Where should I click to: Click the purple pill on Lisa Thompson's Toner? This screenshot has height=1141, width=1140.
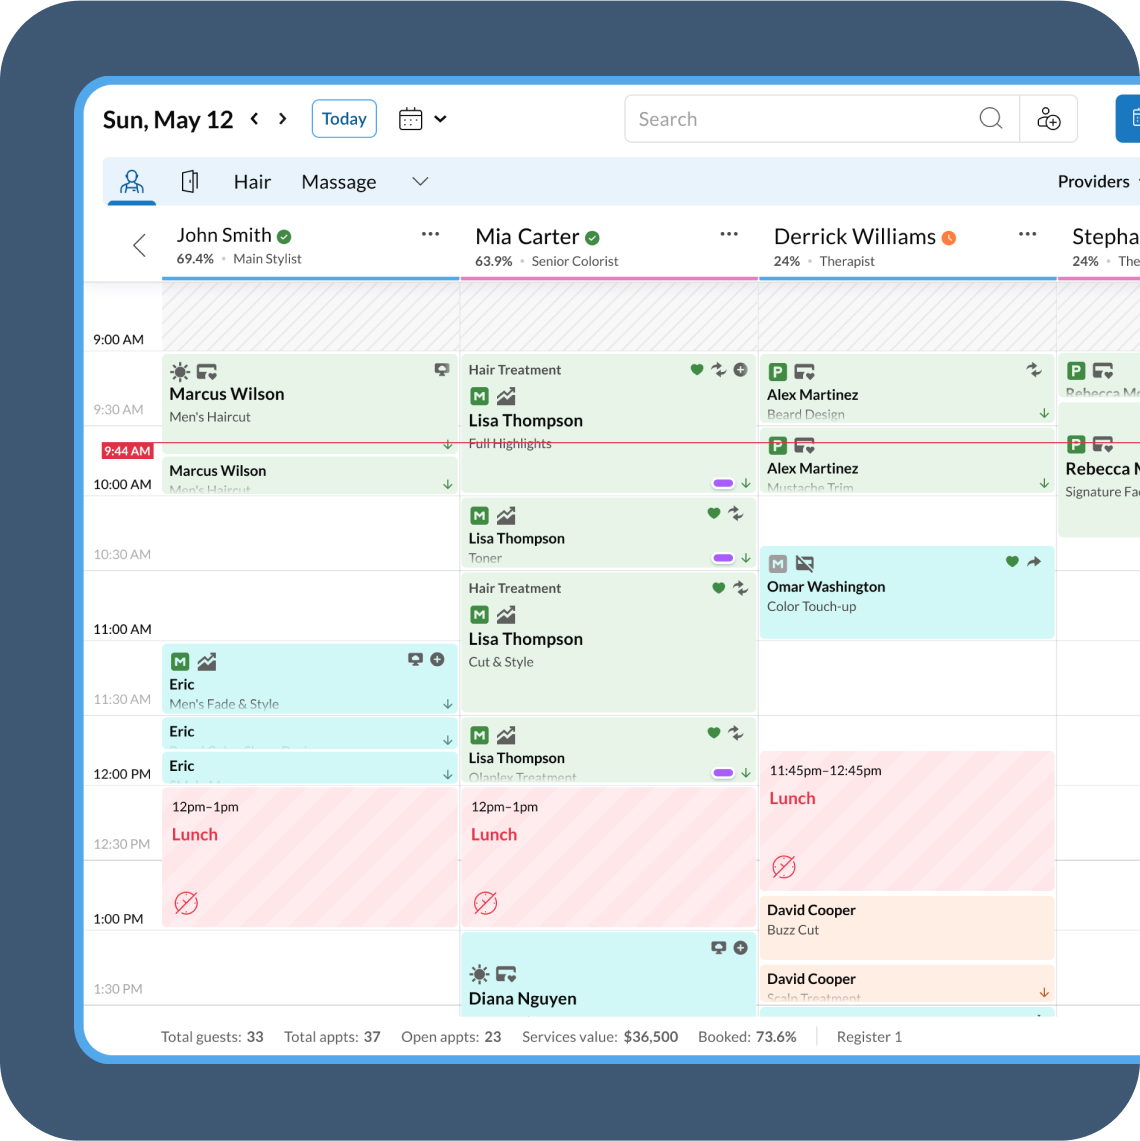(722, 558)
